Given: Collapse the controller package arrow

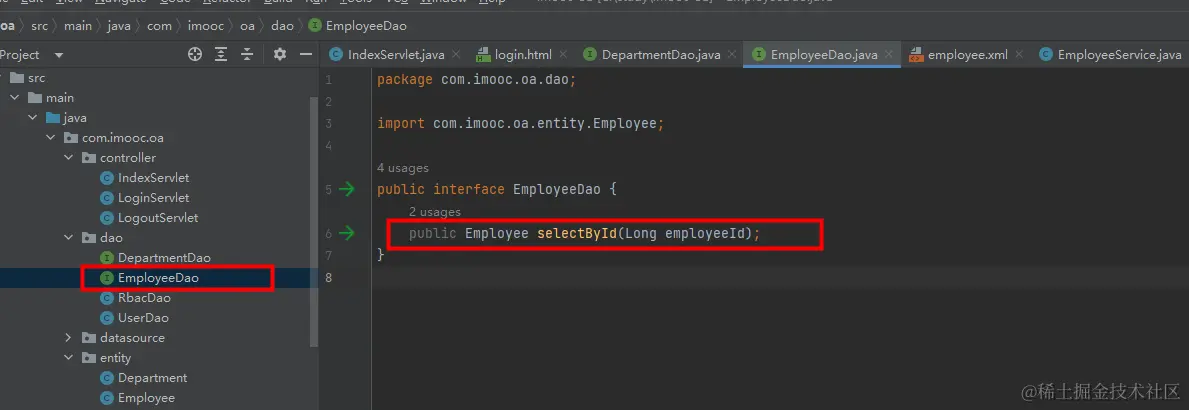Looking at the screenshot, I should [x=68, y=158].
